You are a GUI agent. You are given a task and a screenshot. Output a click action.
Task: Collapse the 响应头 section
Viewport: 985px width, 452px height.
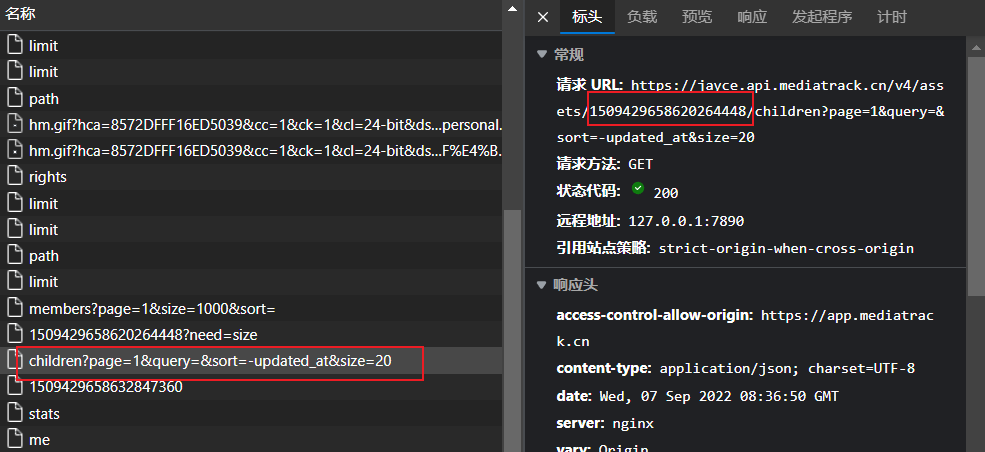pos(542,285)
